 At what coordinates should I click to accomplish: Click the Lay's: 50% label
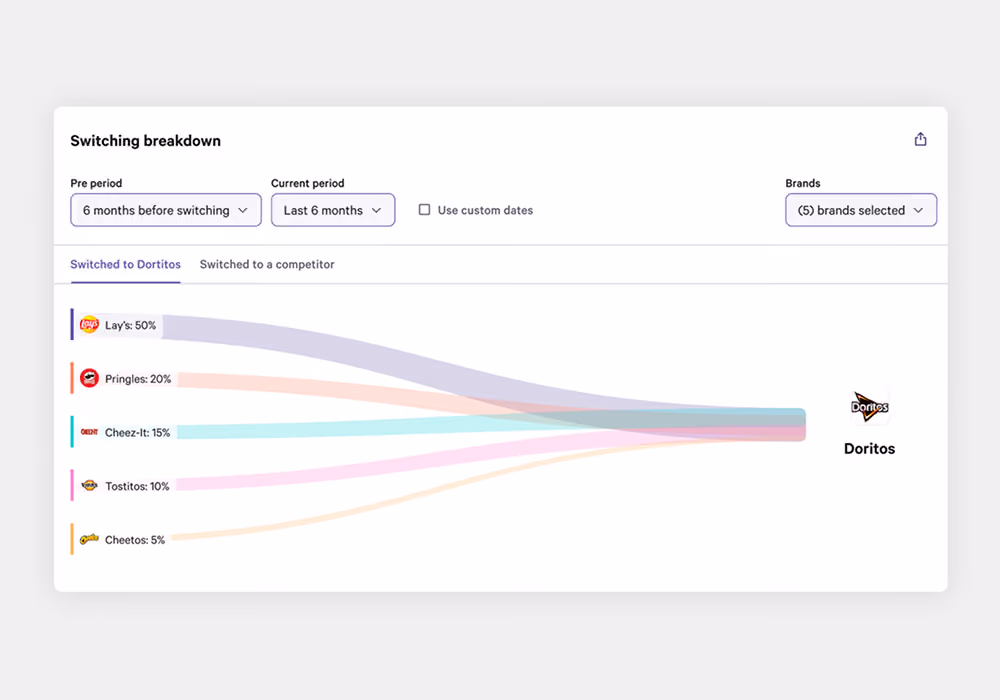point(130,325)
